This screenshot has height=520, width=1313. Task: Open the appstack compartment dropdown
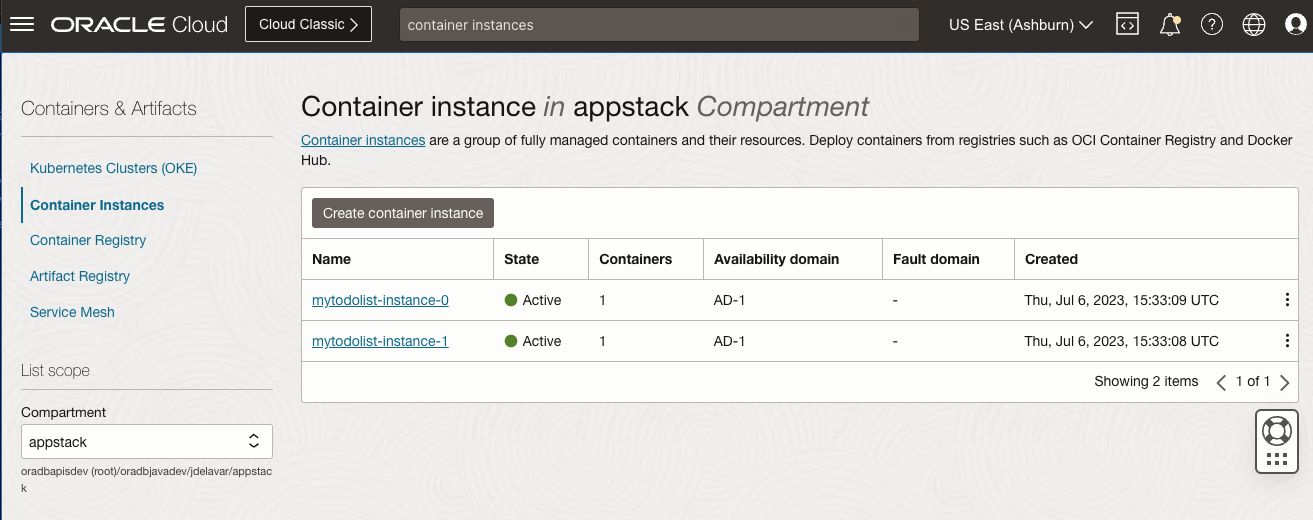(147, 441)
